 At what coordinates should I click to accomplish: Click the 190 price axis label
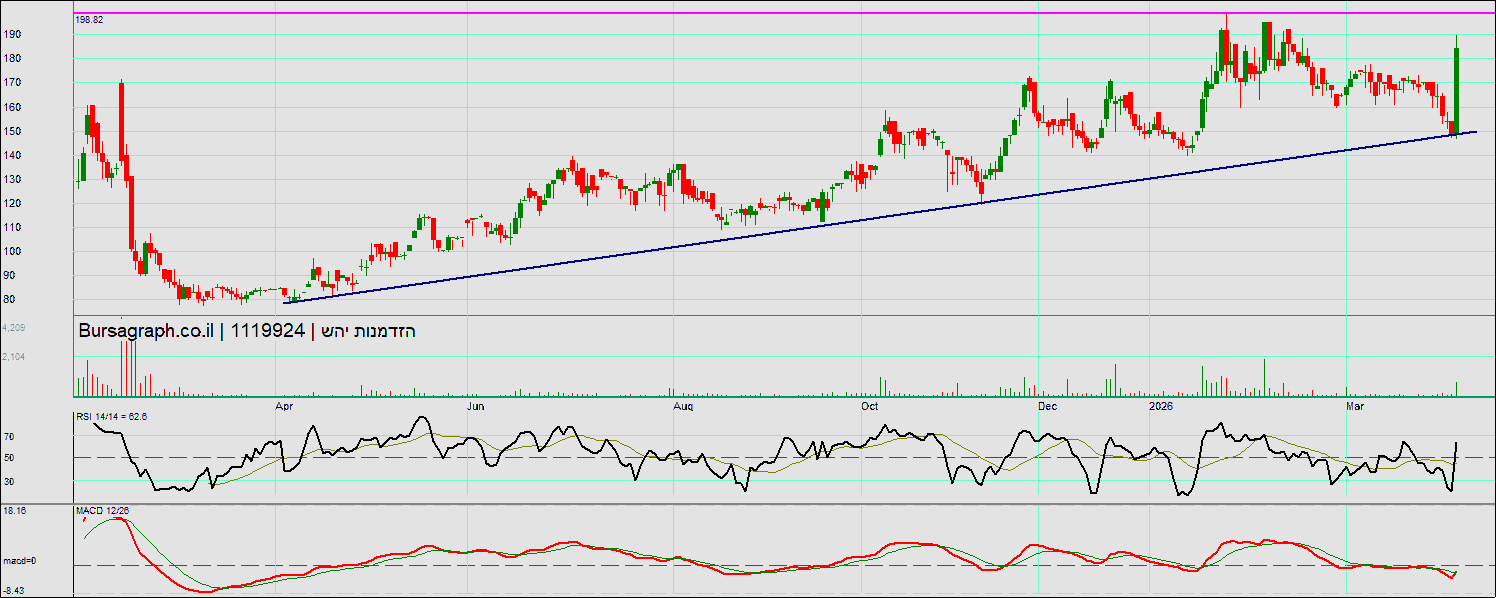pos(12,34)
